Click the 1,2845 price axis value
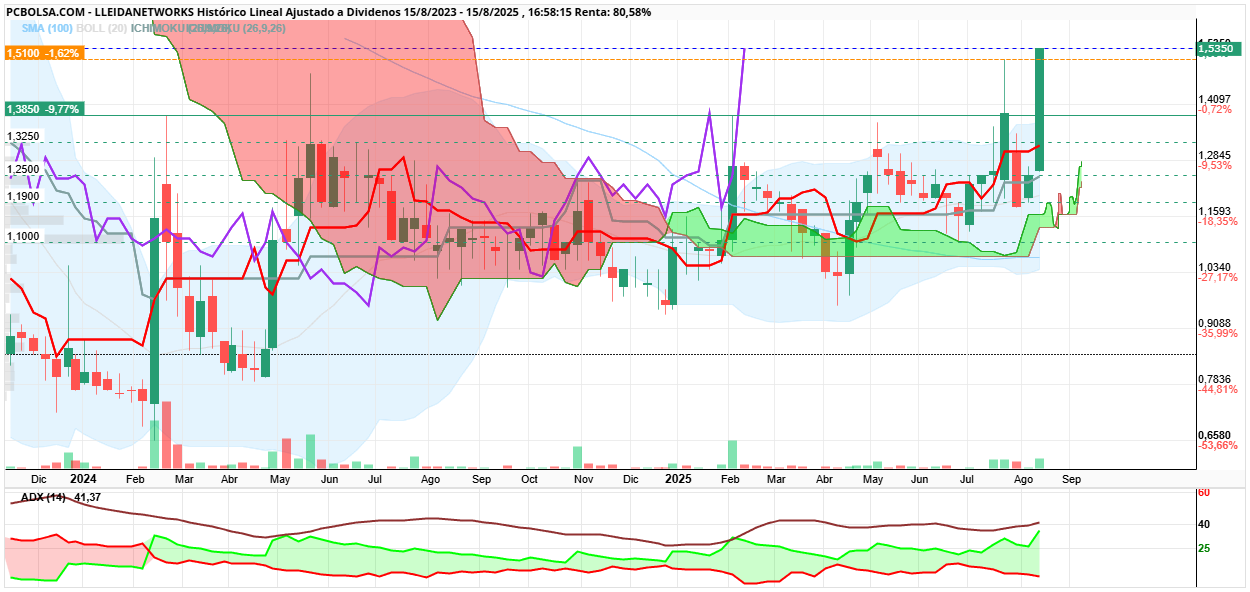 point(1213,154)
